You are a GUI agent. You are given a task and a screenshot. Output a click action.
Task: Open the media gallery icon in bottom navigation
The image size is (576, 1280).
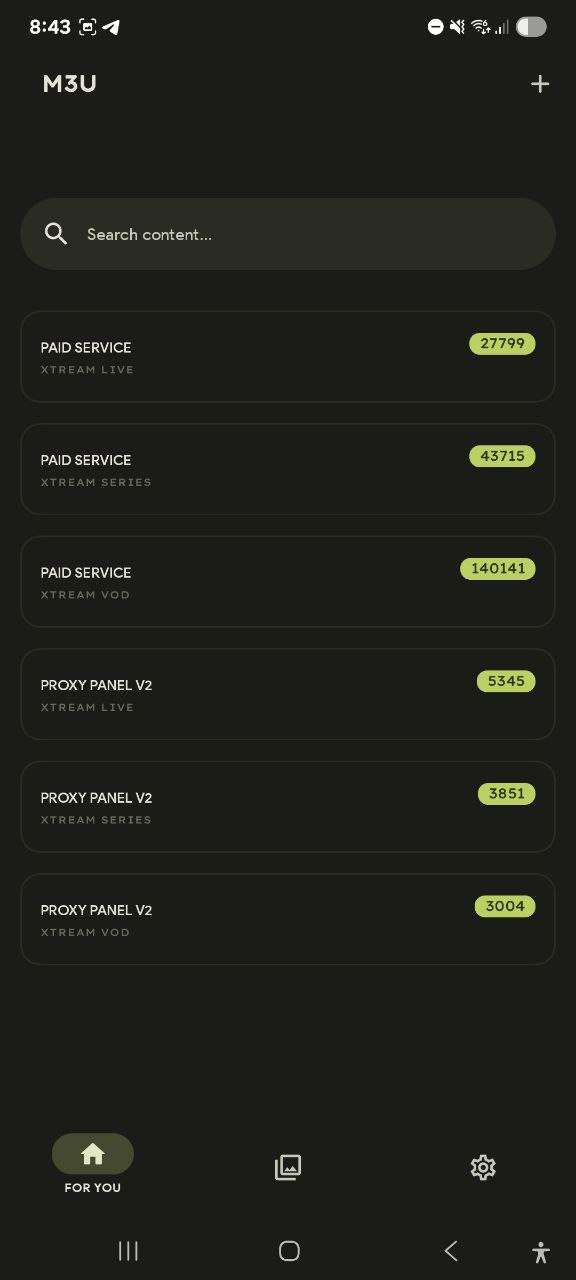288,1167
